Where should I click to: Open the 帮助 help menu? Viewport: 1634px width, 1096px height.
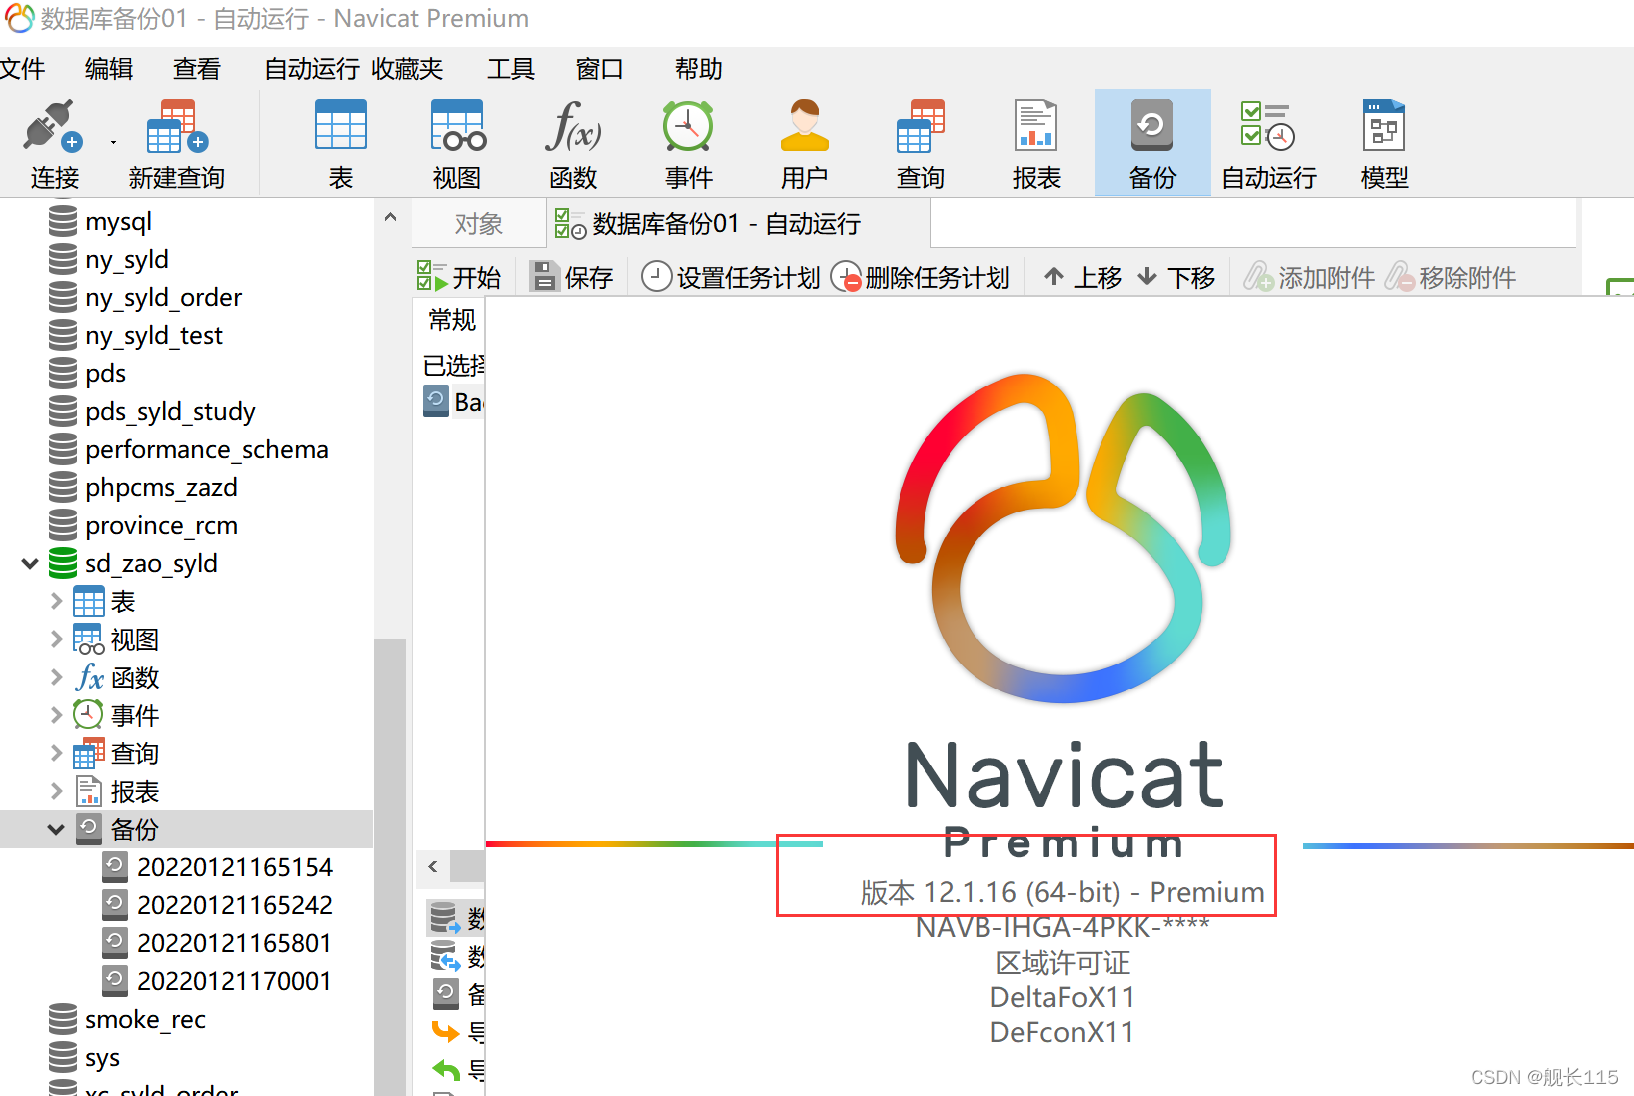pos(699,69)
